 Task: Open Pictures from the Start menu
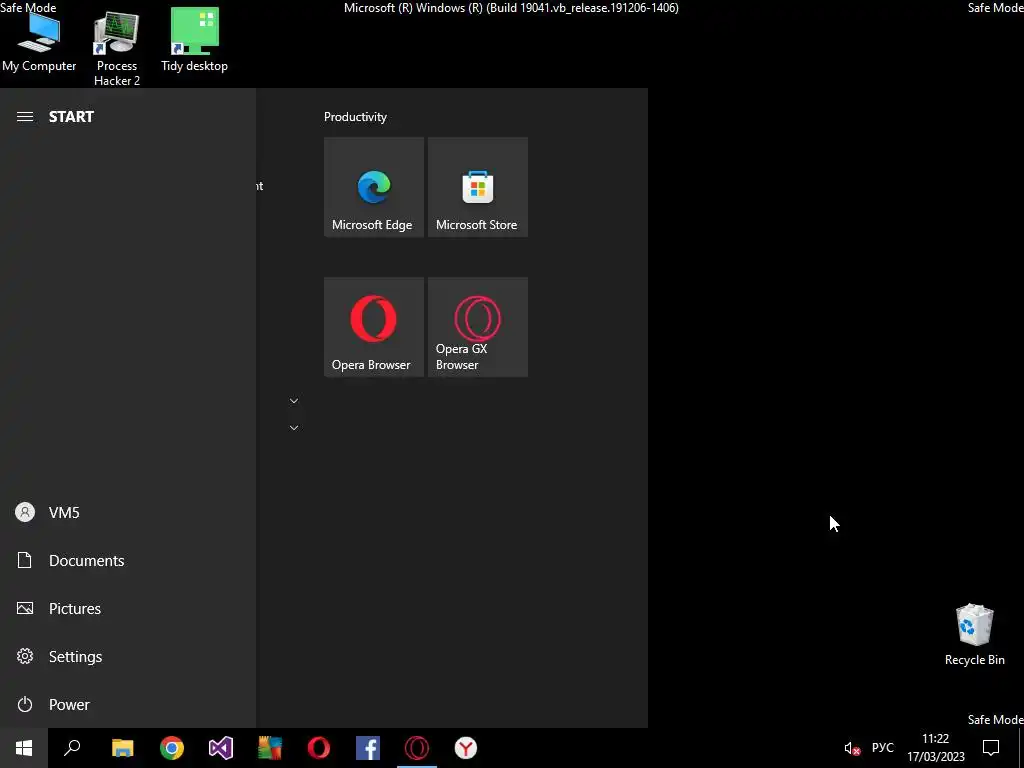(128, 608)
